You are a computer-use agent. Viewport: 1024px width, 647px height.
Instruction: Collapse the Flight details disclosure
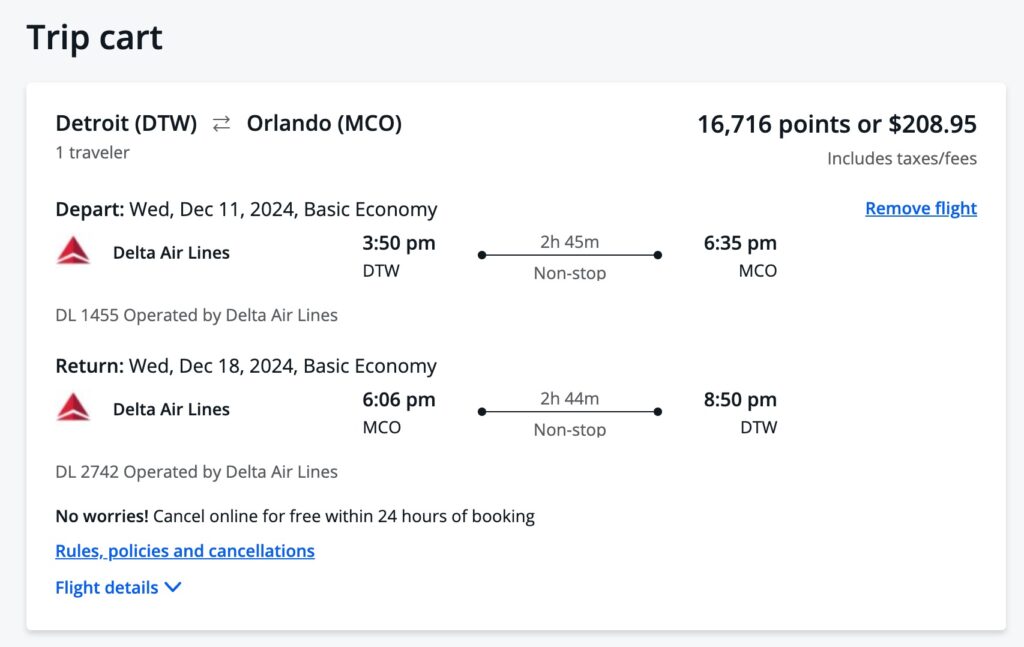pyautogui.click(x=119, y=588)
